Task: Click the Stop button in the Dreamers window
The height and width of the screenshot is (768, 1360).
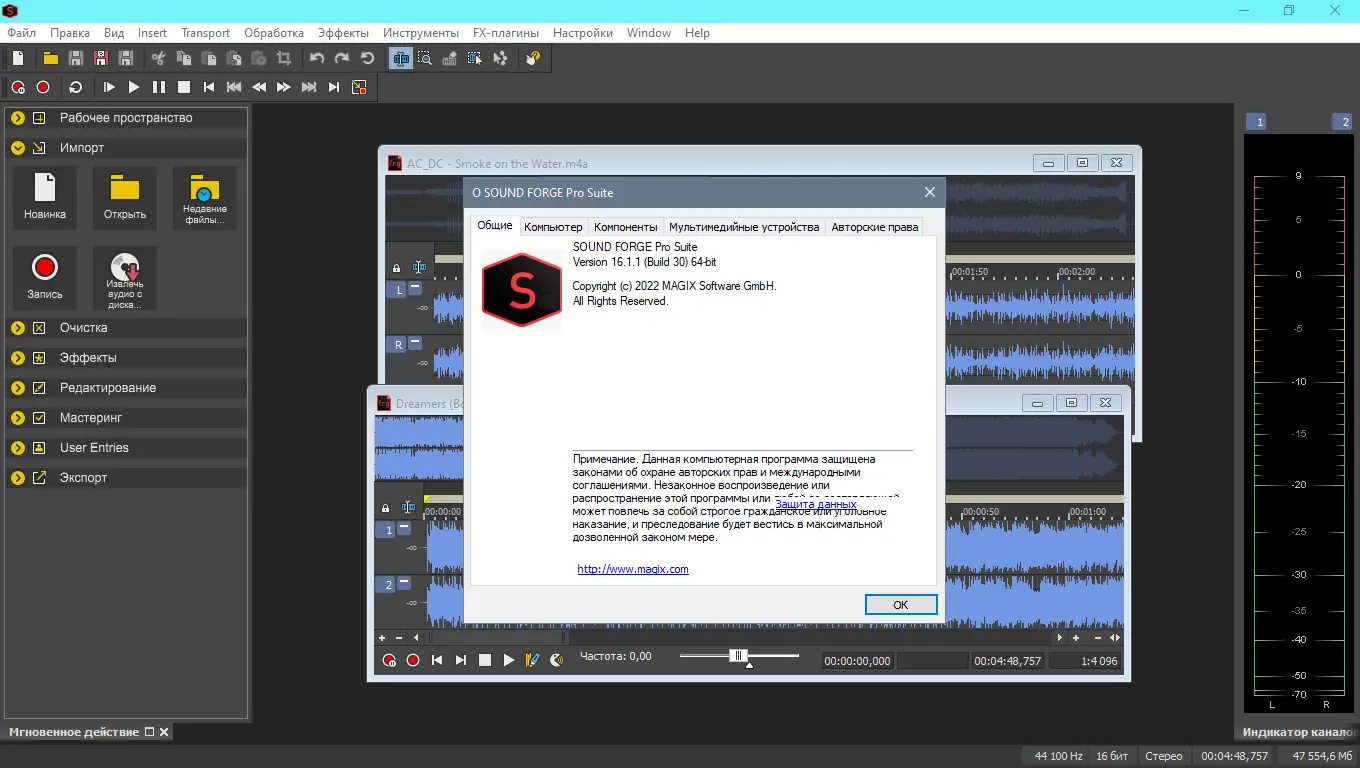Action: pos(485,660)
